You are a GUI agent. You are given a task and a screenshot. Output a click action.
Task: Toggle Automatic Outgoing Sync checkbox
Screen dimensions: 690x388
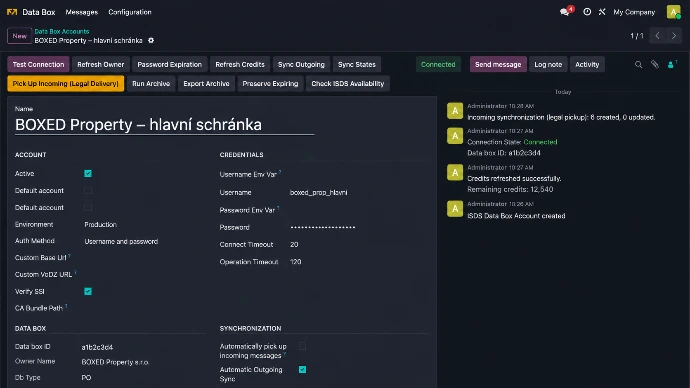coord(302,370)
